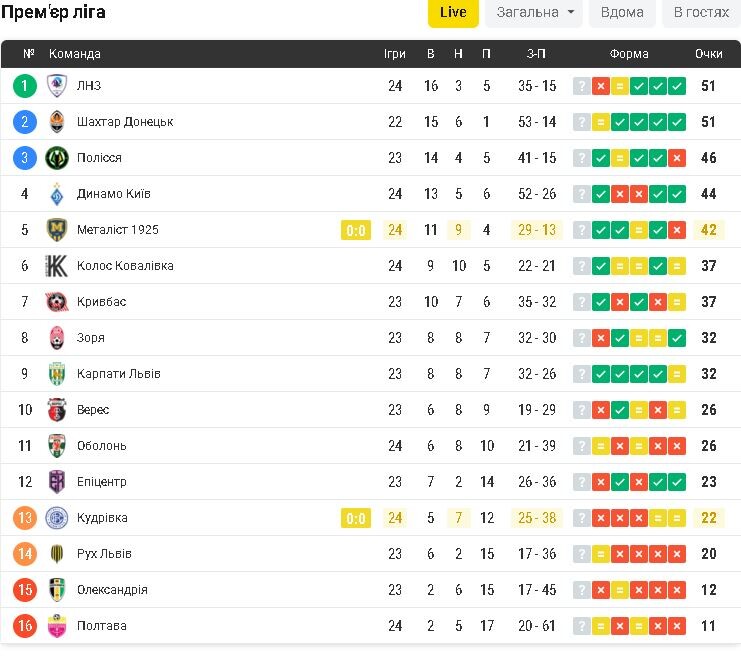Viewport: 741px width, 668px height.
Task: Click the 0:0 live score for Металіст 1925
Action: pyautogui.click(x=356, y=230)
